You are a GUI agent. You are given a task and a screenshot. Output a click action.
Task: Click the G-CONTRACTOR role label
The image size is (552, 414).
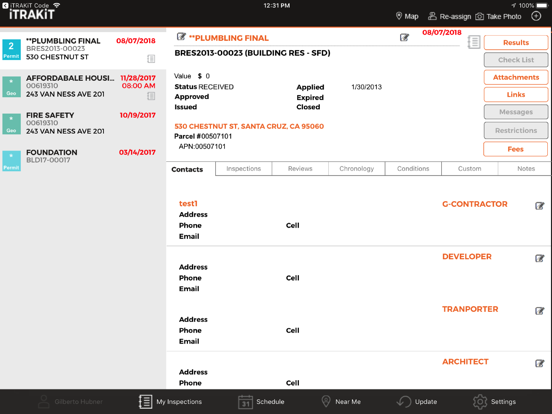(x=475, y=204)
